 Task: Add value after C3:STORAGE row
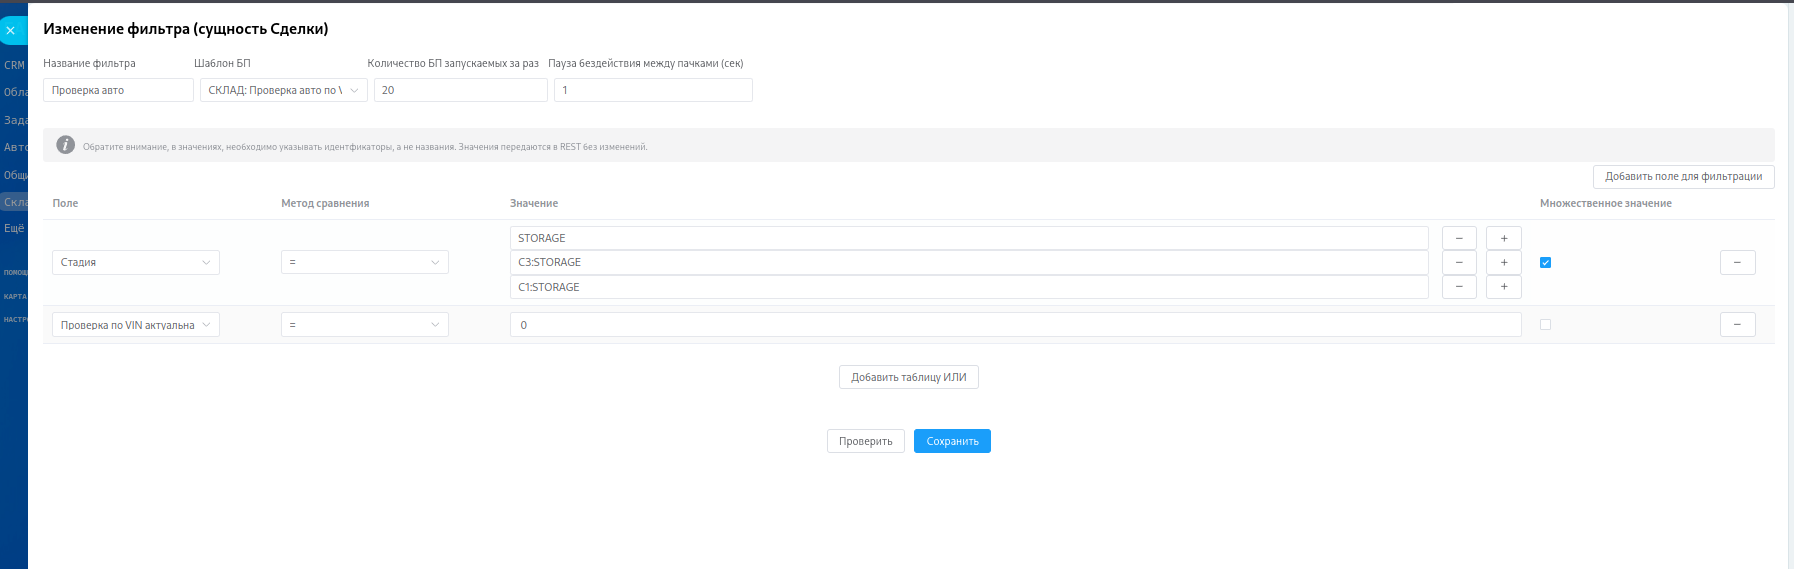[1504, 262]
